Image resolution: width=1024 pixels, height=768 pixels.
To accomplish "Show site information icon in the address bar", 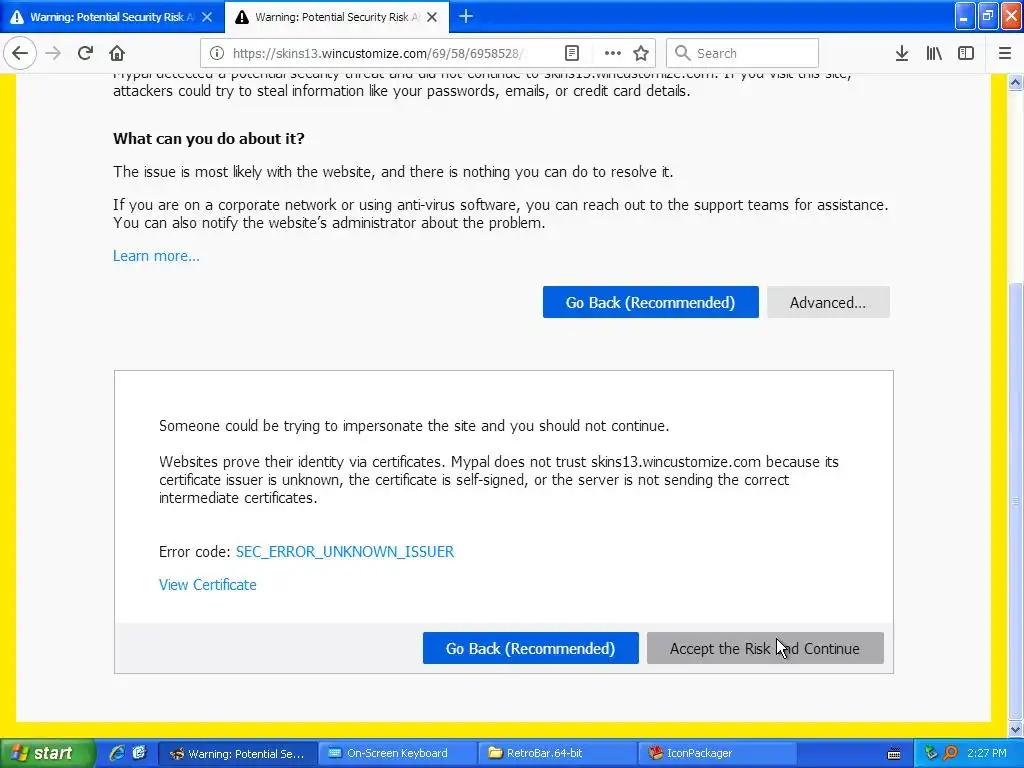I will pyautogui.click(x=217, y=53).
